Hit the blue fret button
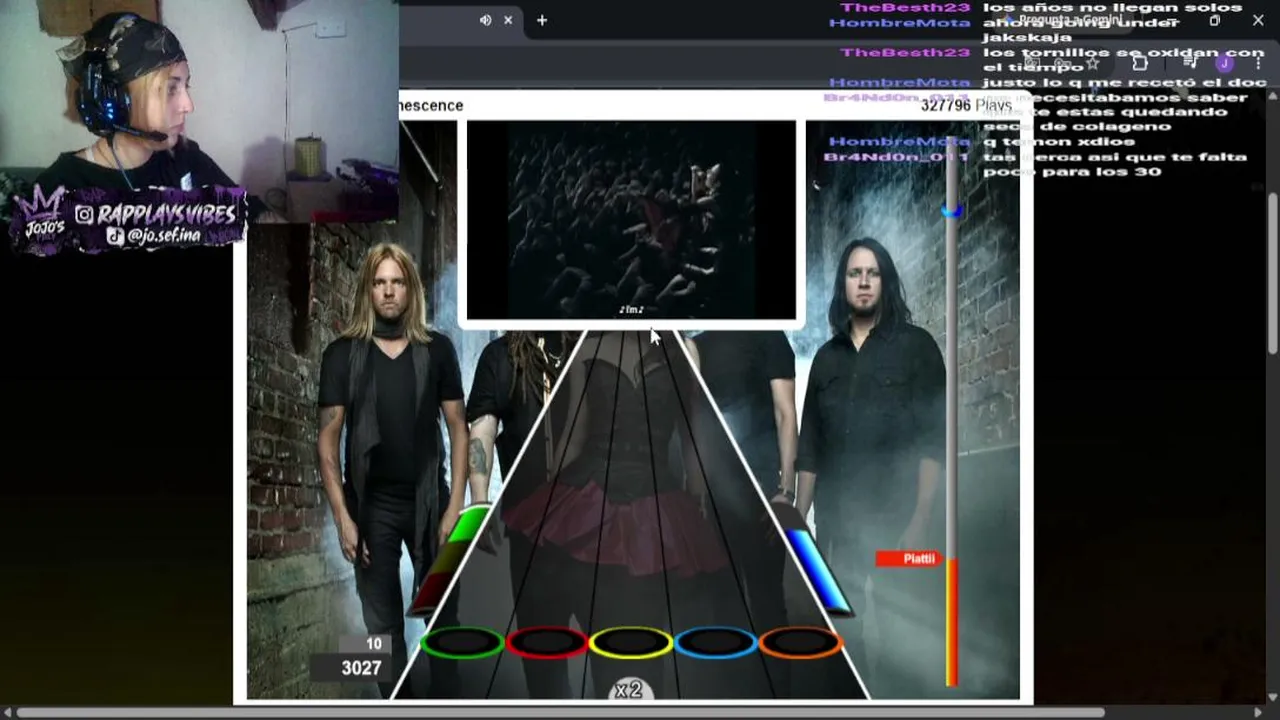Screen dimensions: 1280x720 pos(715,643)
